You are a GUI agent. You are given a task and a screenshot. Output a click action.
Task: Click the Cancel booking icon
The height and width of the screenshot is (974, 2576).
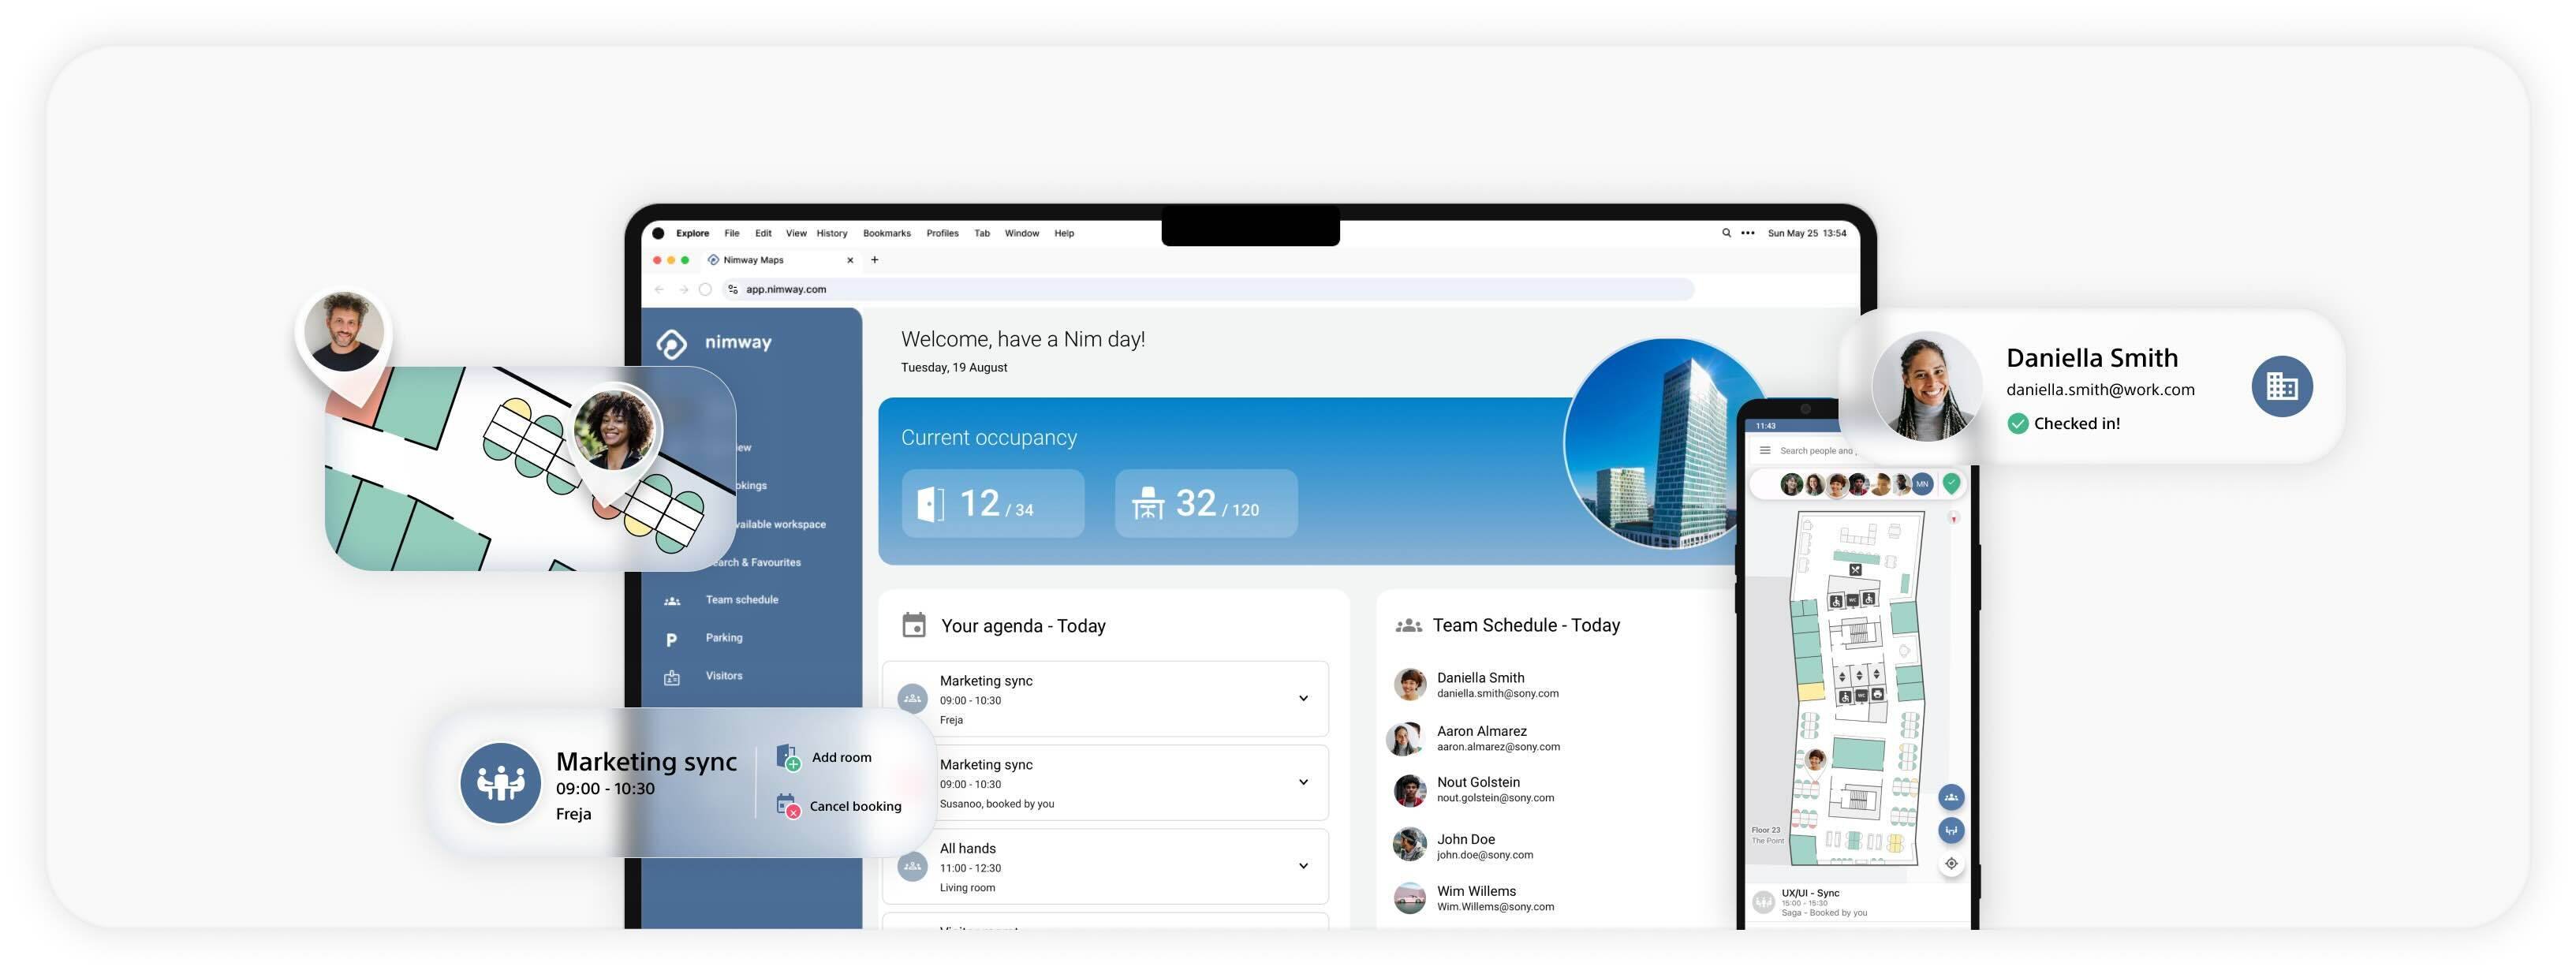pos(788,806)
